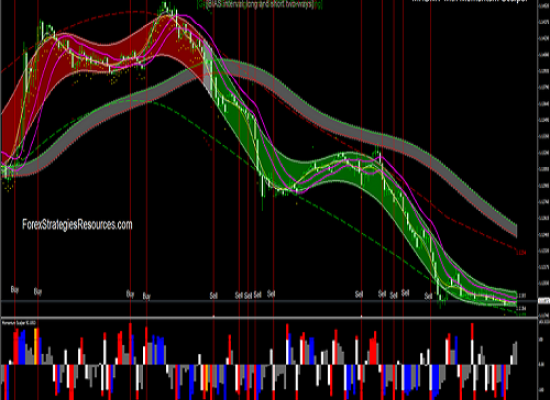Click the red price label ending the red dashed line
The width and height of the screenshot is (550, 400).
point(521,252)
